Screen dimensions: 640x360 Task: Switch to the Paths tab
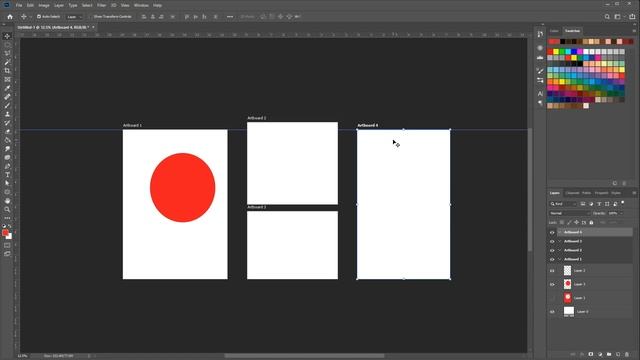[x=587, y=193]
